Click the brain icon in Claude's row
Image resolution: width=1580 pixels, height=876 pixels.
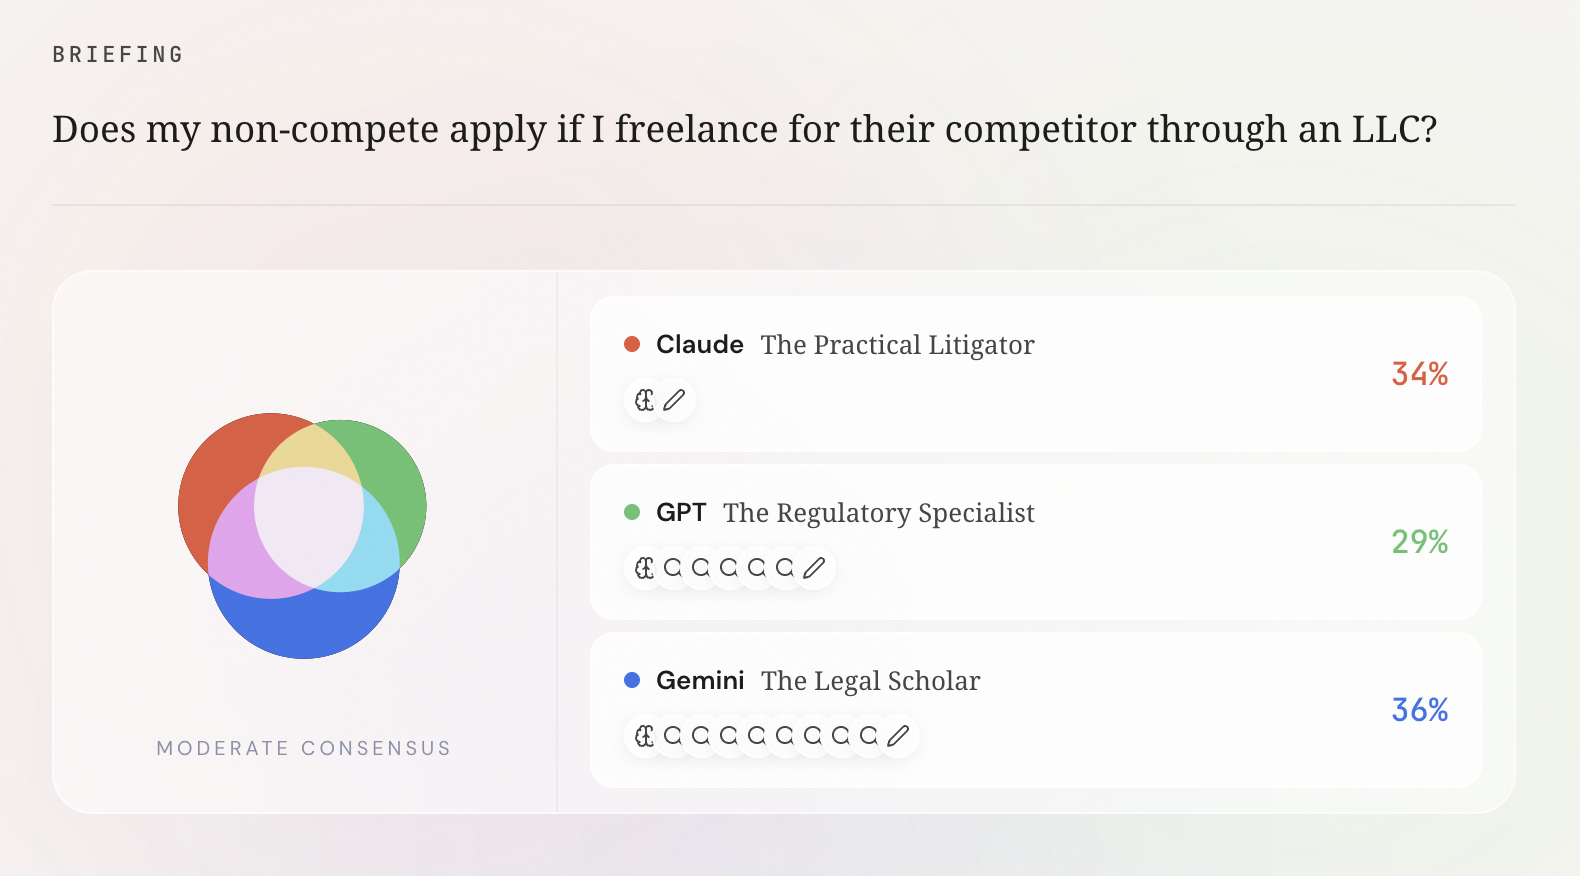645,400
